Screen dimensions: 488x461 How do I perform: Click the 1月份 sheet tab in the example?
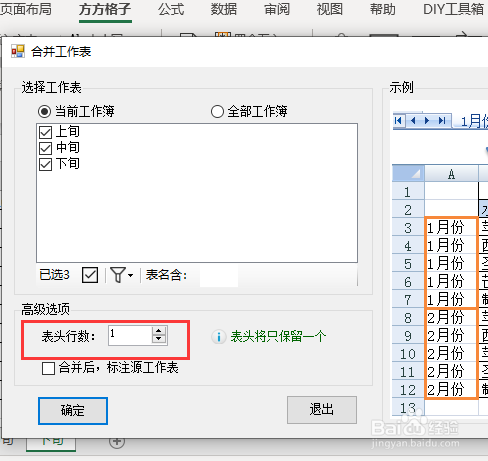(x=474, y=121)
